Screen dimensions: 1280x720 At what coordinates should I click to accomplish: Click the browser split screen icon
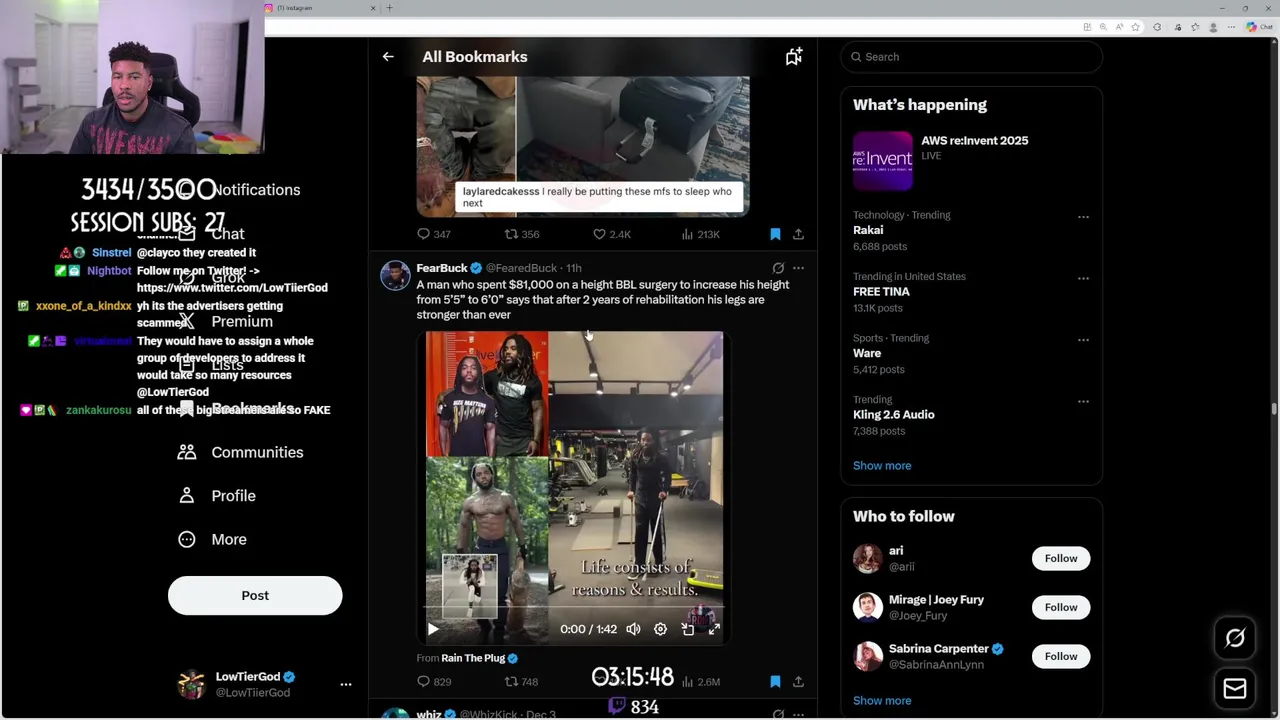(x=1087, y=27)
